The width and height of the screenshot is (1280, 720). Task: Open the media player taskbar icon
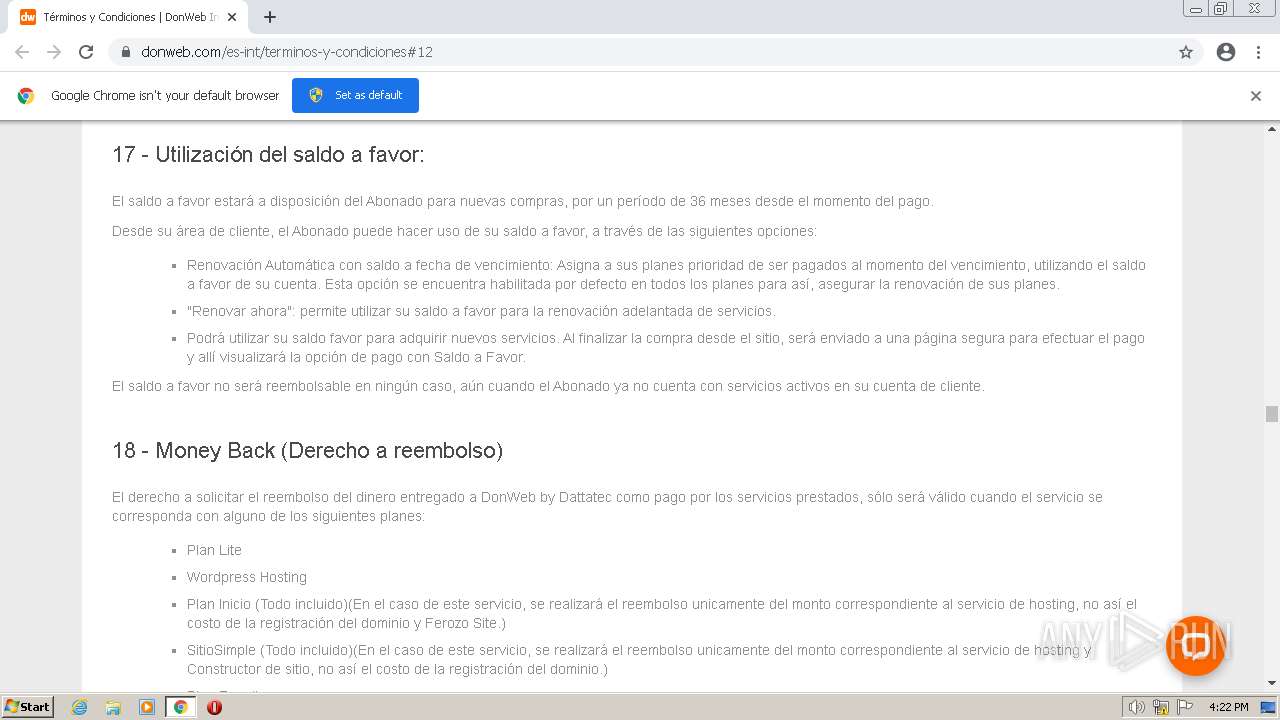pyautogui.click(x=147, y=707)
